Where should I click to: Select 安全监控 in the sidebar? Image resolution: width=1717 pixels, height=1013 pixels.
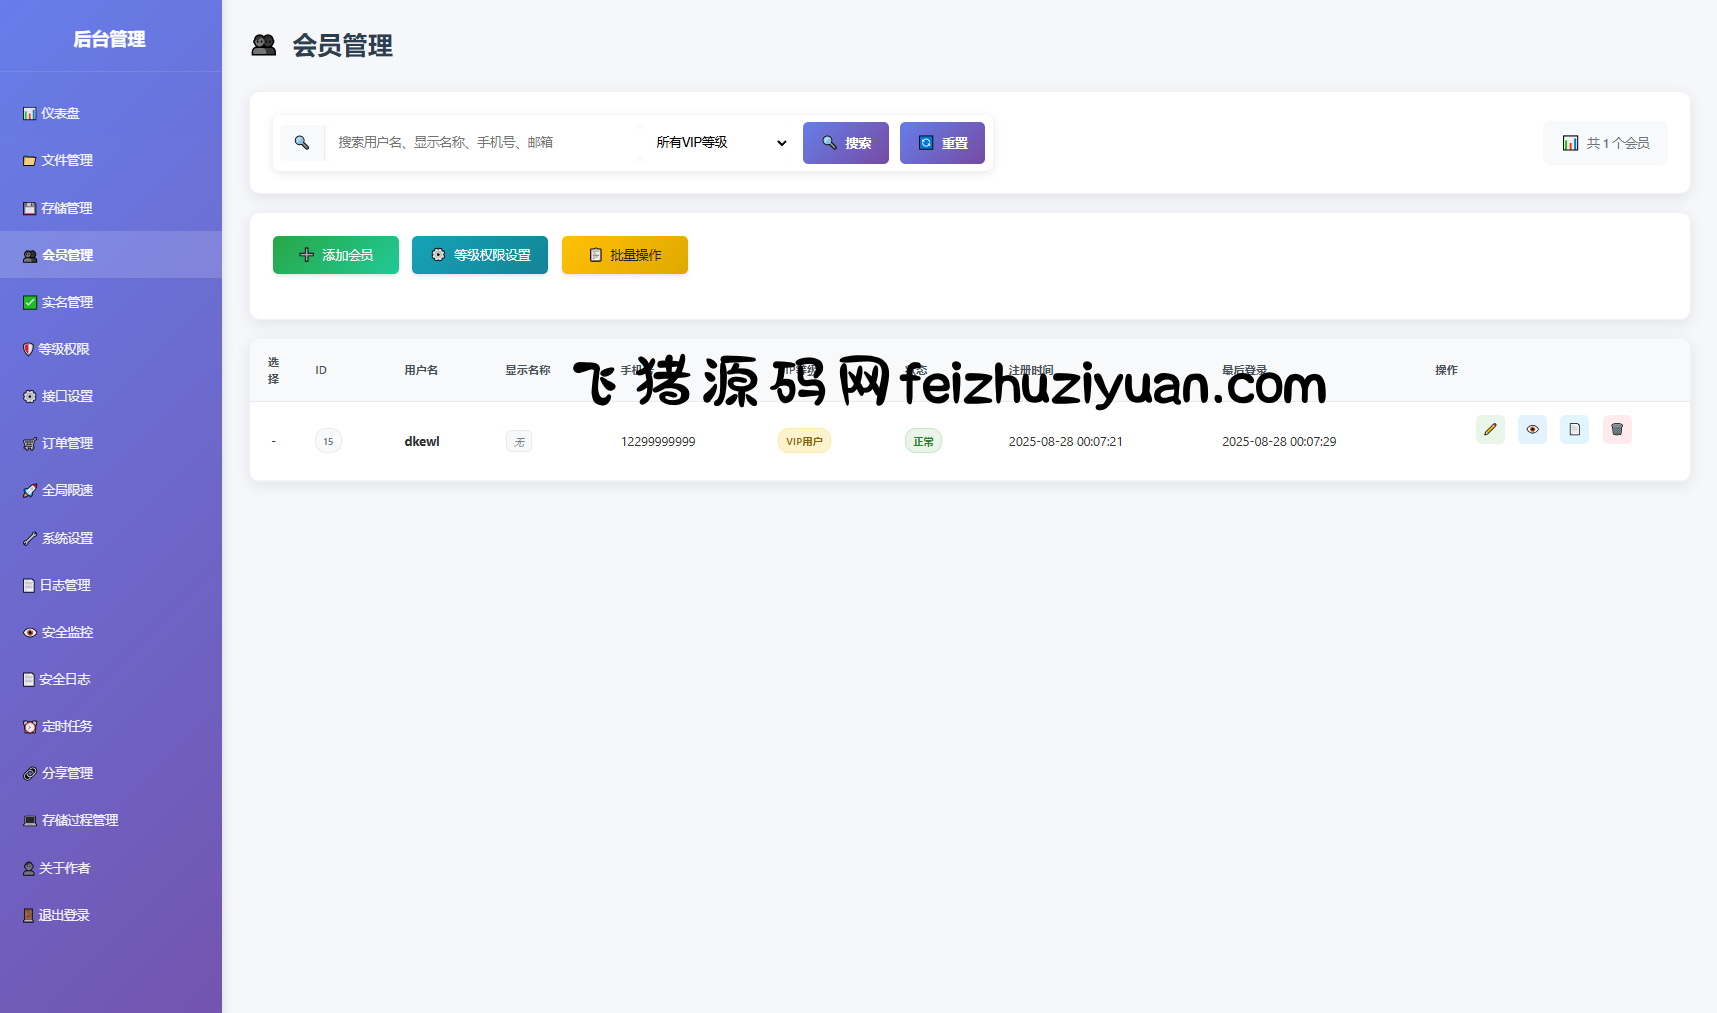pyautogui.click(x=66, y=632)
